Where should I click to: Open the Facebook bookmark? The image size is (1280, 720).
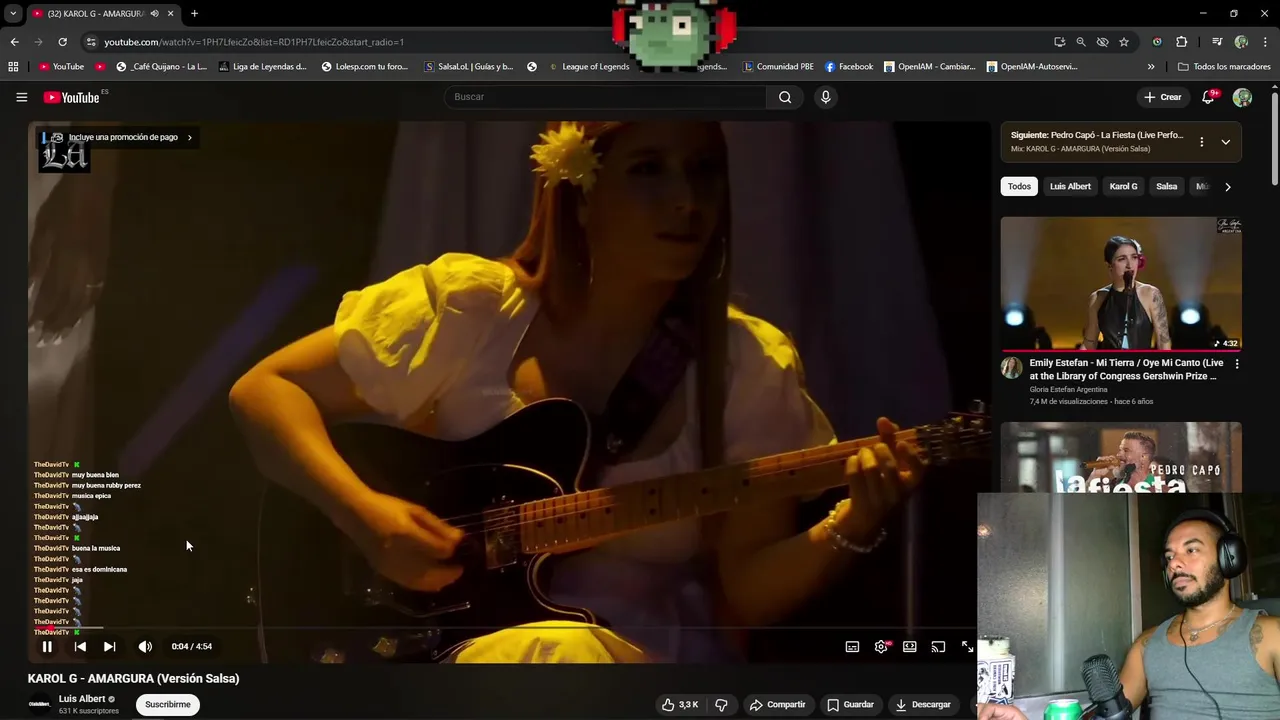click(849, 67)
